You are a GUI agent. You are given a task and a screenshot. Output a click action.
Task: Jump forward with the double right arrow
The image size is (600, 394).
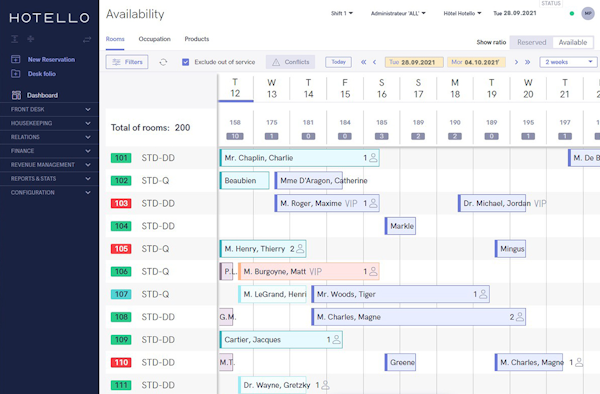click(527, 62)
